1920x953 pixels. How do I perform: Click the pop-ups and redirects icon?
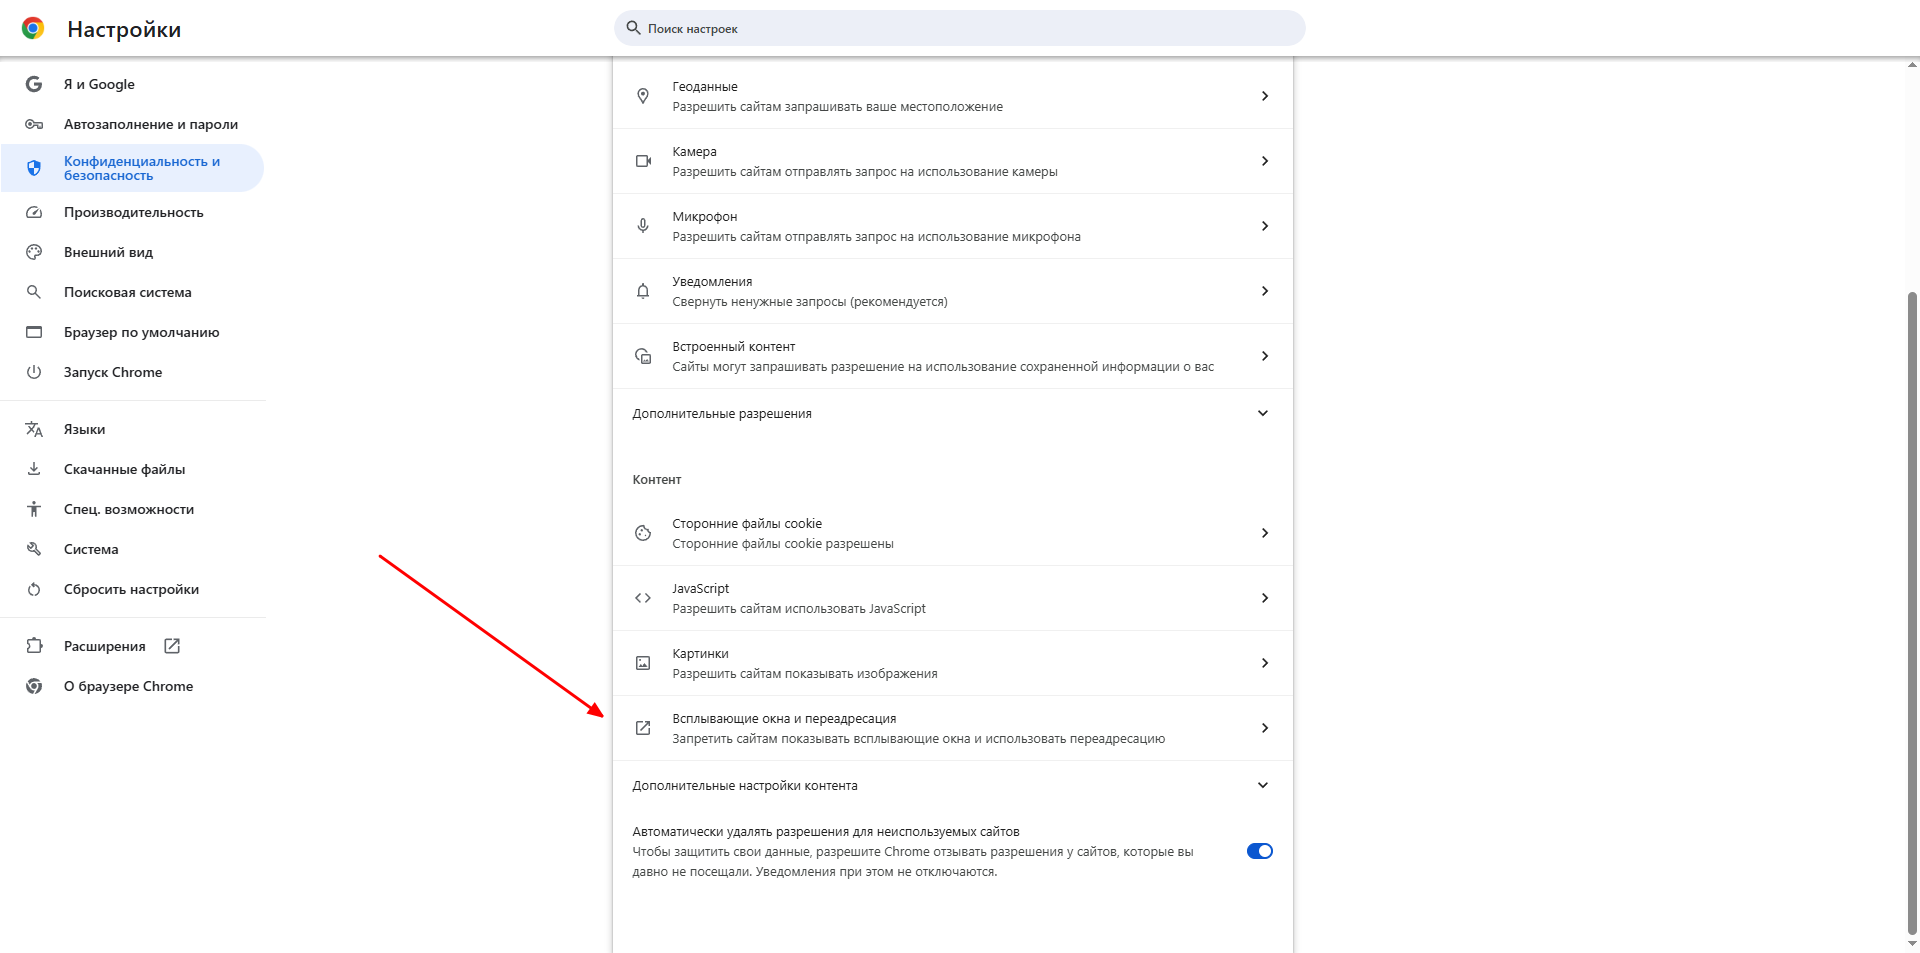[643, 728]
